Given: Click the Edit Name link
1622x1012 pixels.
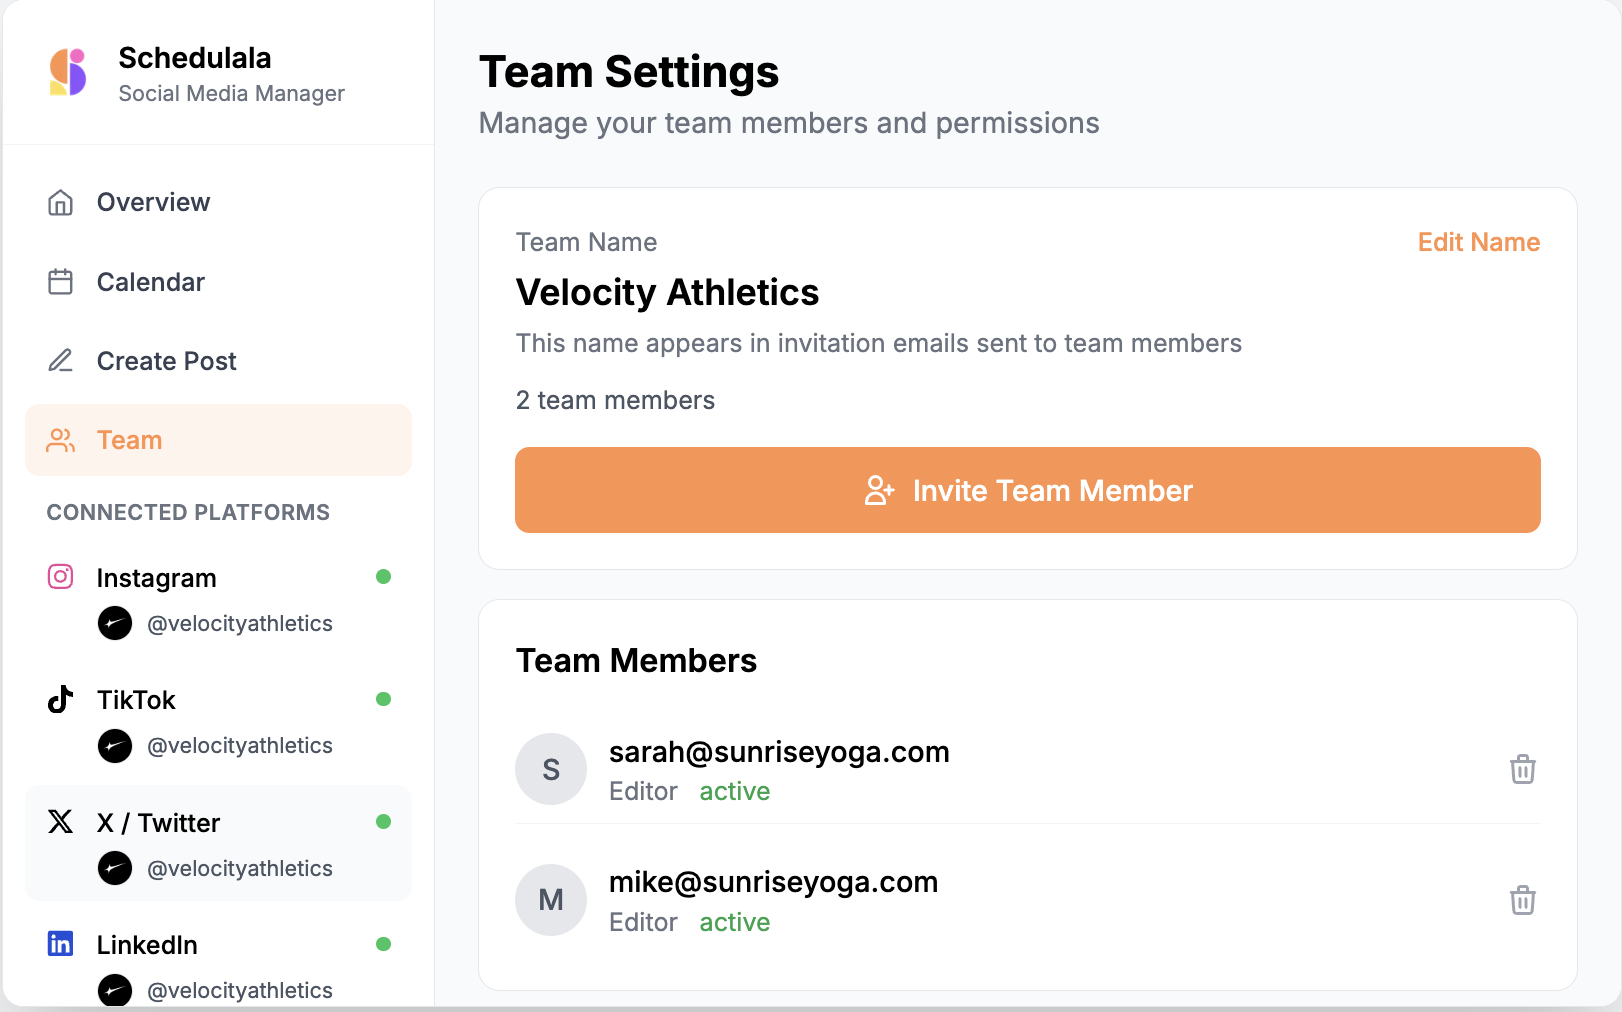Looking at the screenshot, I should 1479,242.
